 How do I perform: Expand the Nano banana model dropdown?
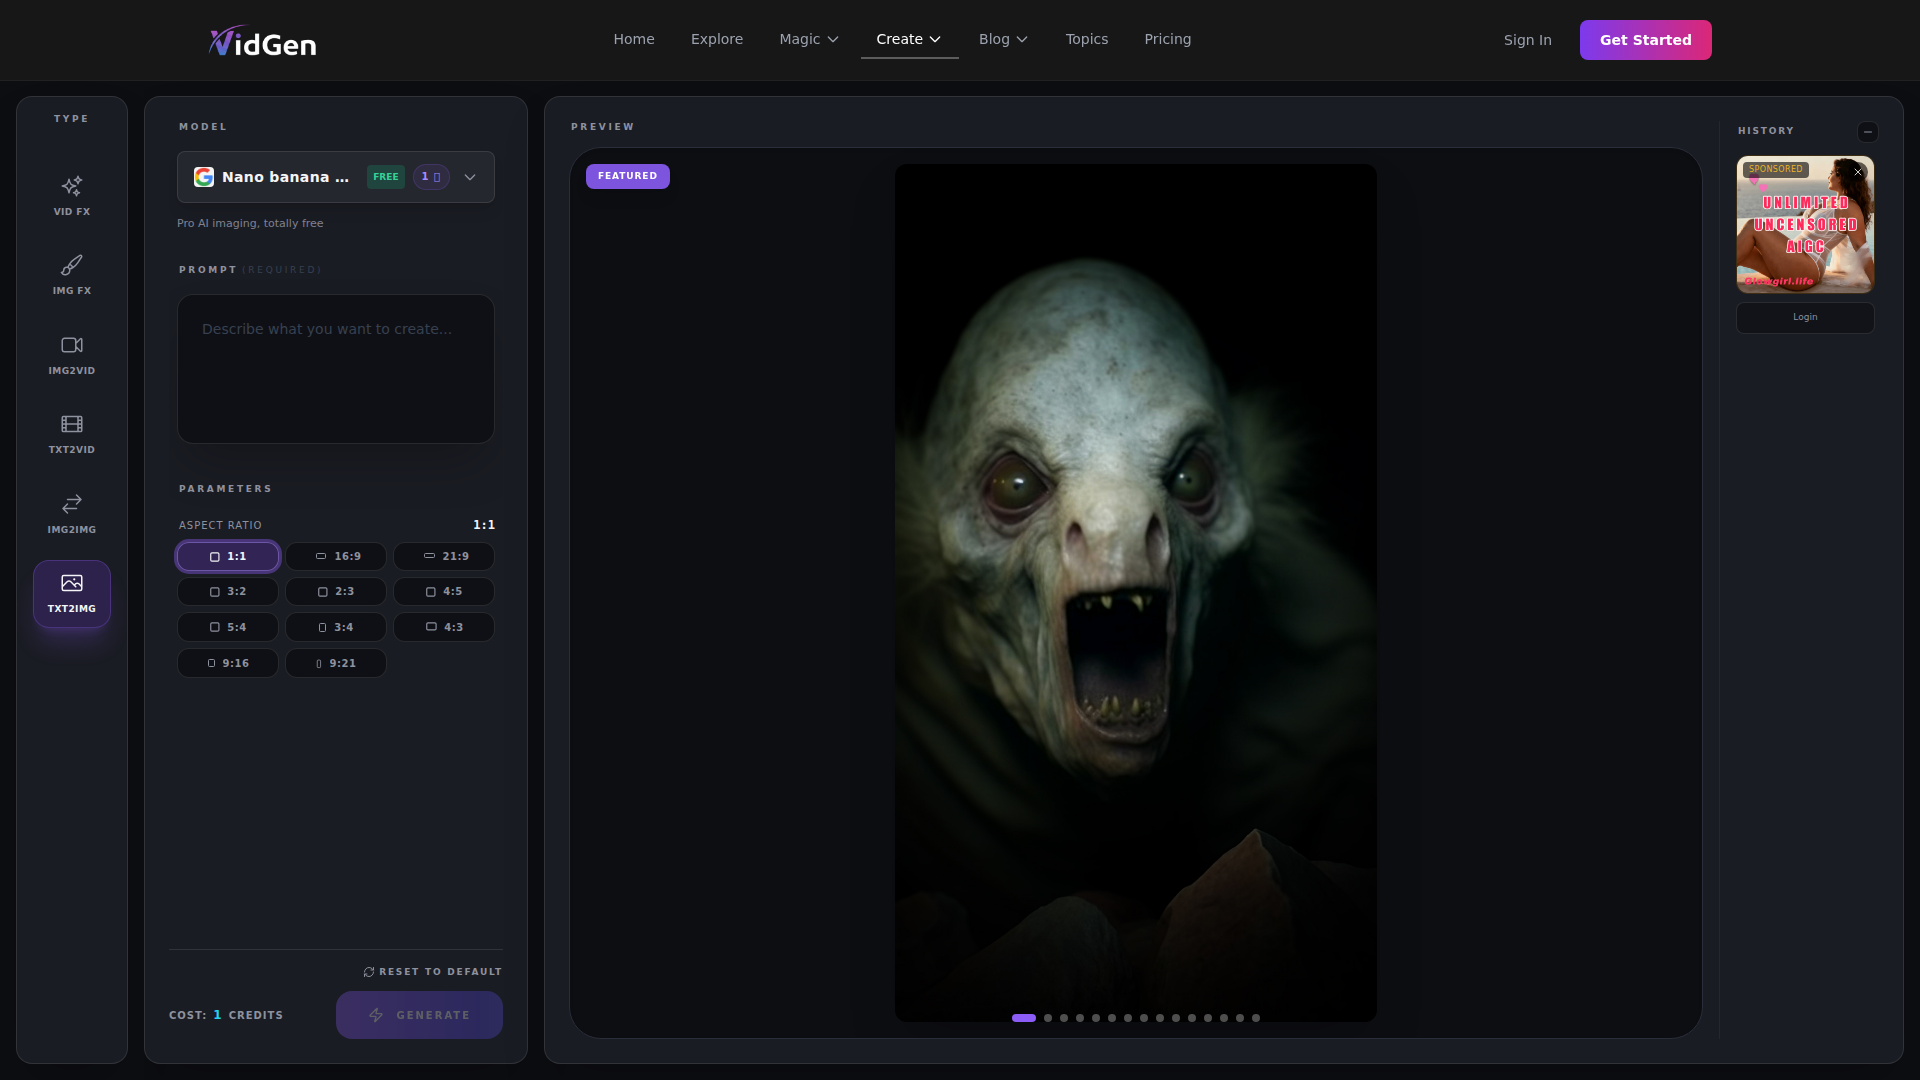(470, 177)
